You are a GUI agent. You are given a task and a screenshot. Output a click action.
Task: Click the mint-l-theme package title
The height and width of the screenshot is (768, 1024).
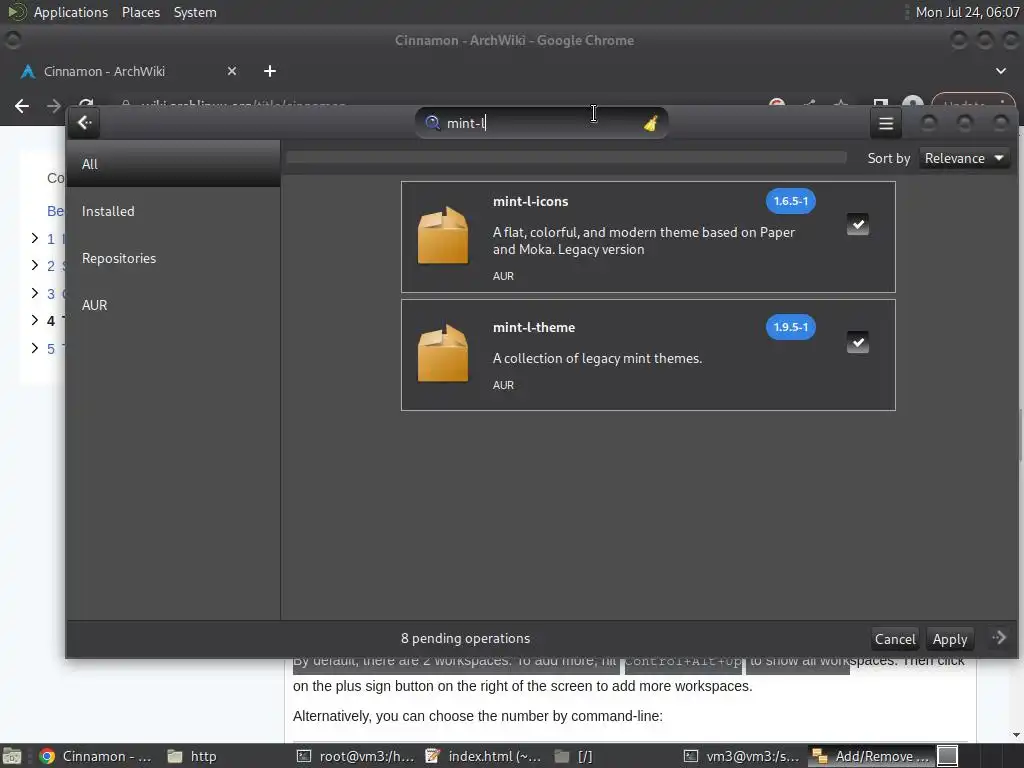pos(534,327)
